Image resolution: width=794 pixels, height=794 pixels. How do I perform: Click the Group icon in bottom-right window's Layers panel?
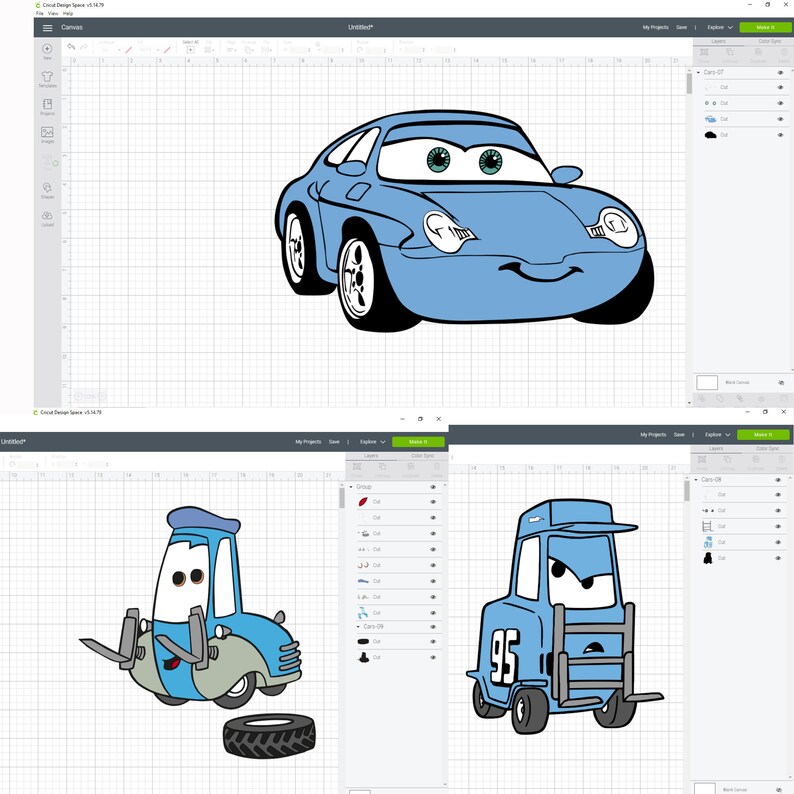702,460
